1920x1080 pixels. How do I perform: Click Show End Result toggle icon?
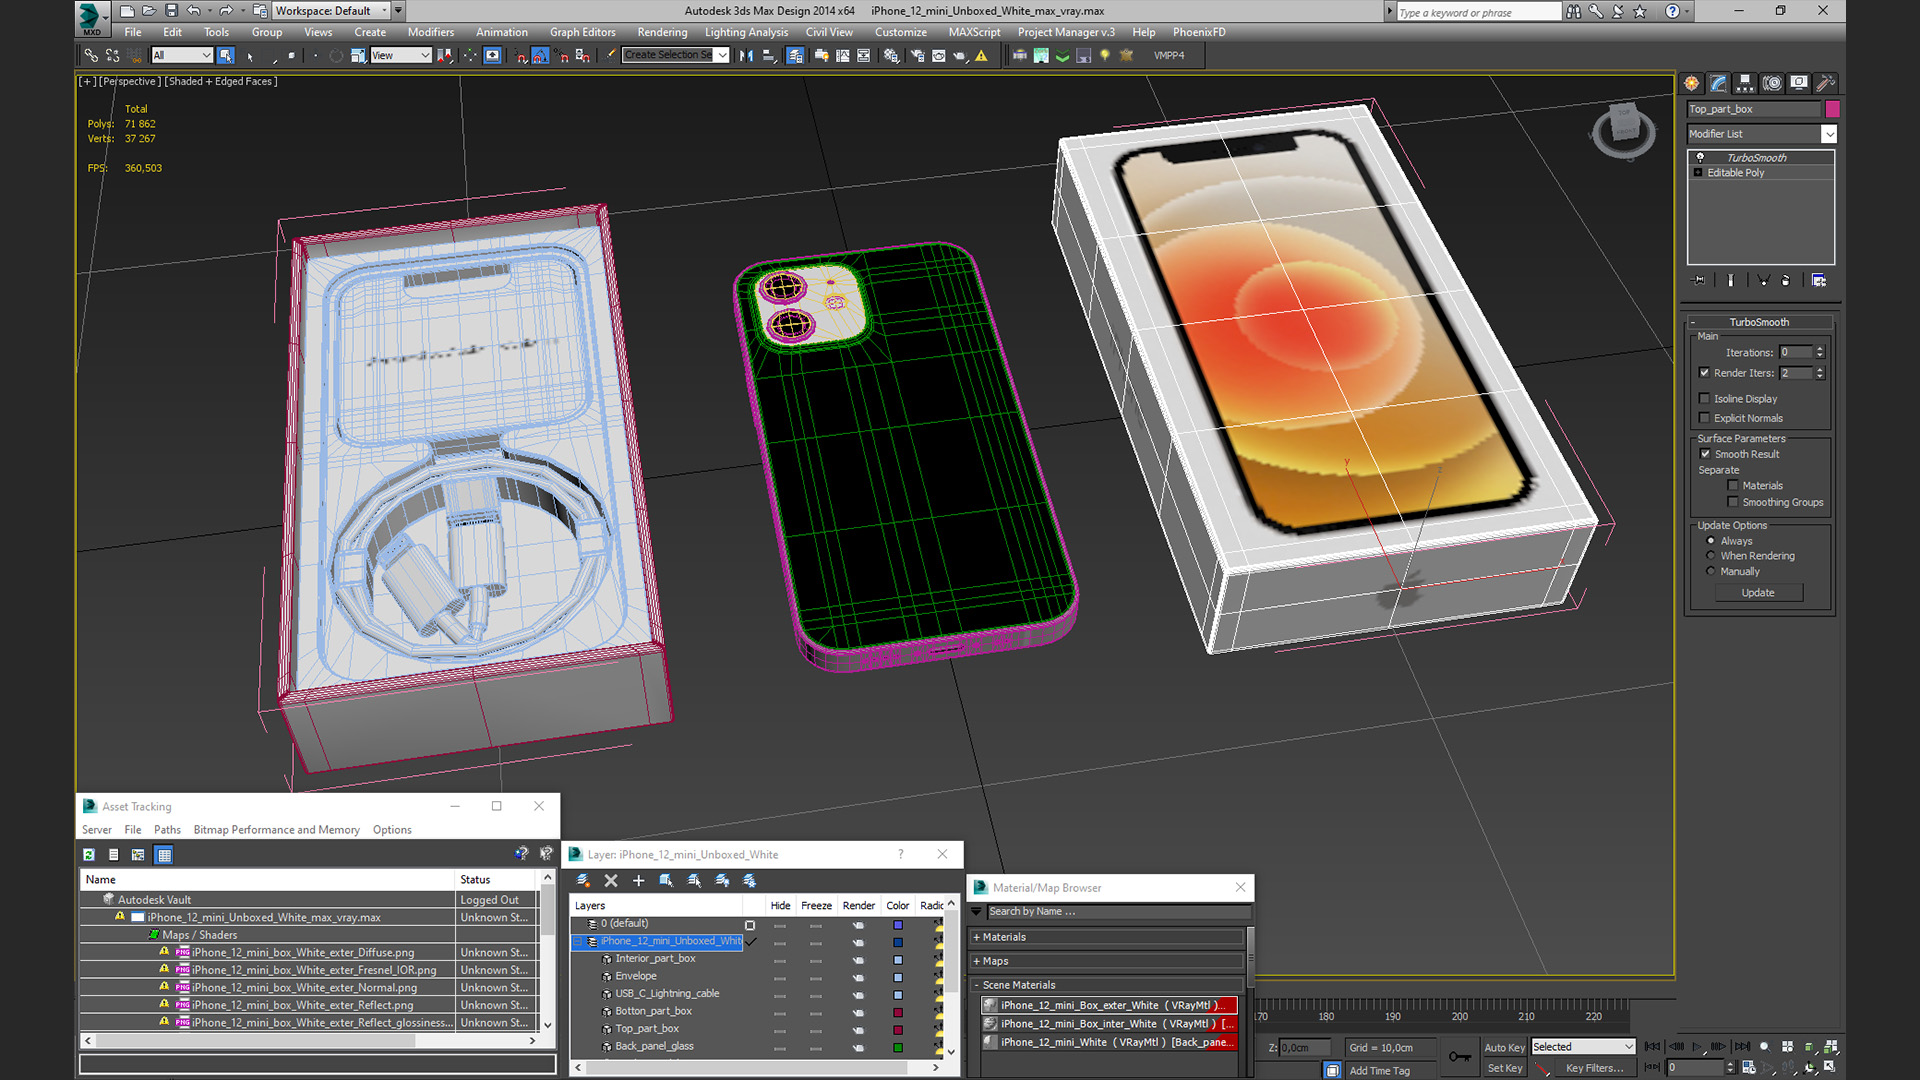tap(1730, 281)
